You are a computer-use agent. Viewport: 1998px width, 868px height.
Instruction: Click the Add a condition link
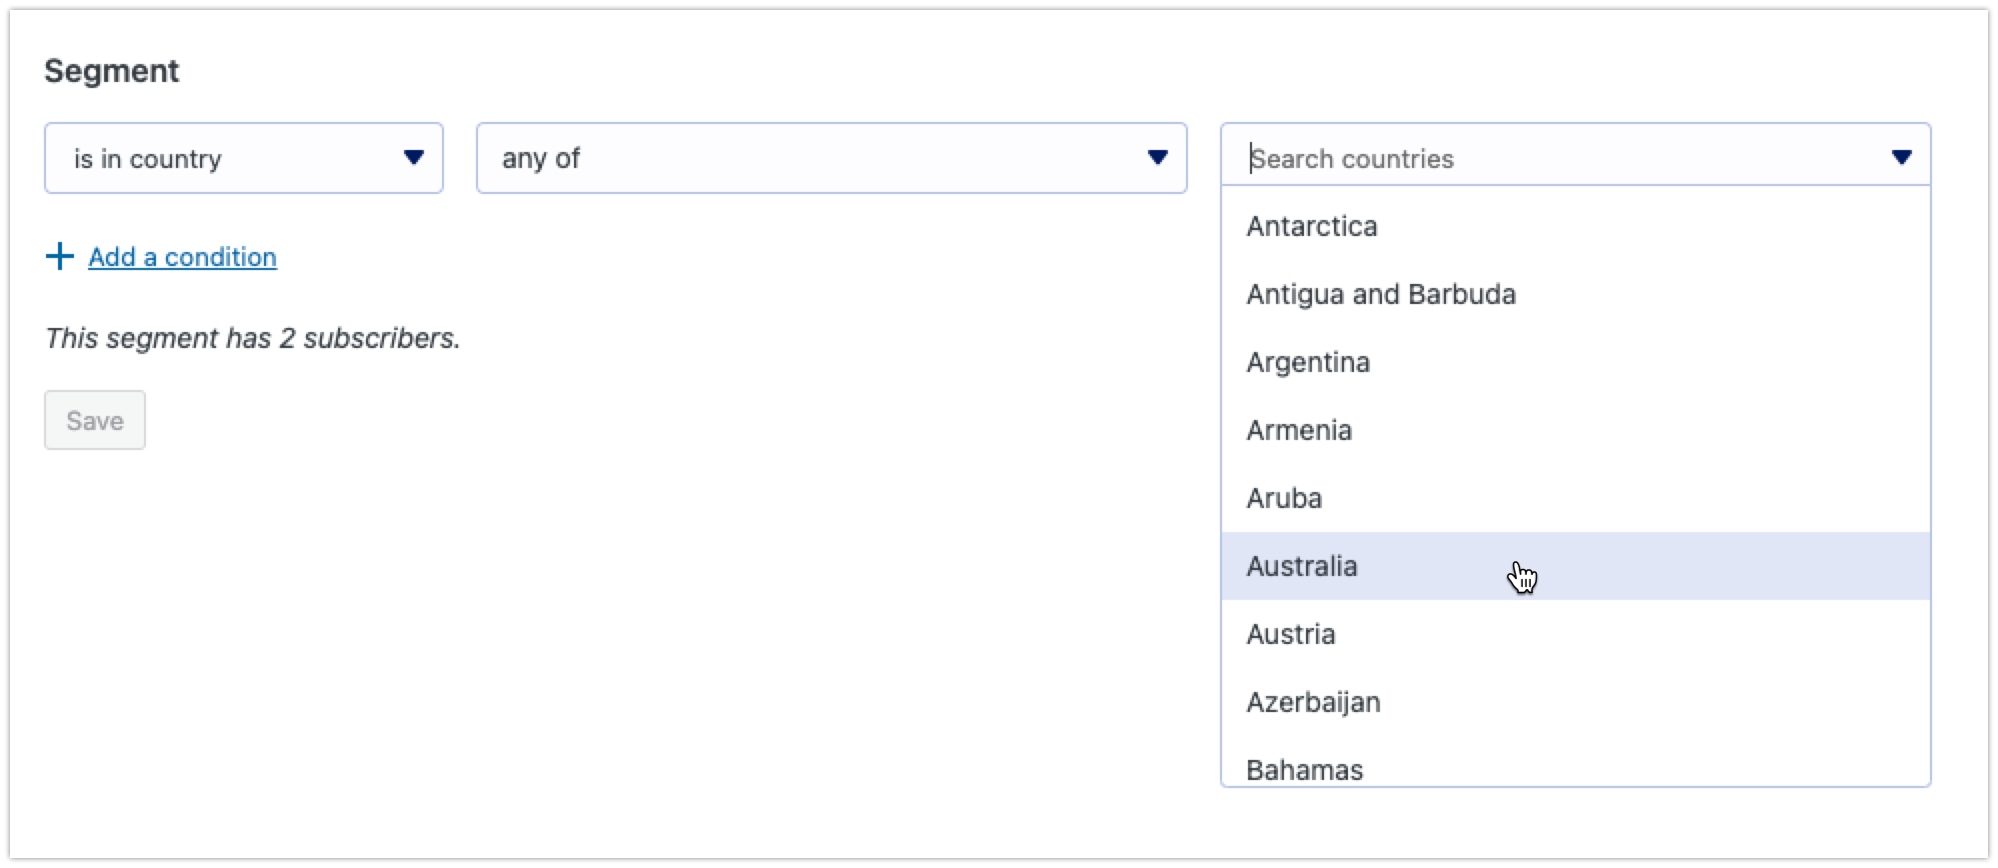[182, 257]
